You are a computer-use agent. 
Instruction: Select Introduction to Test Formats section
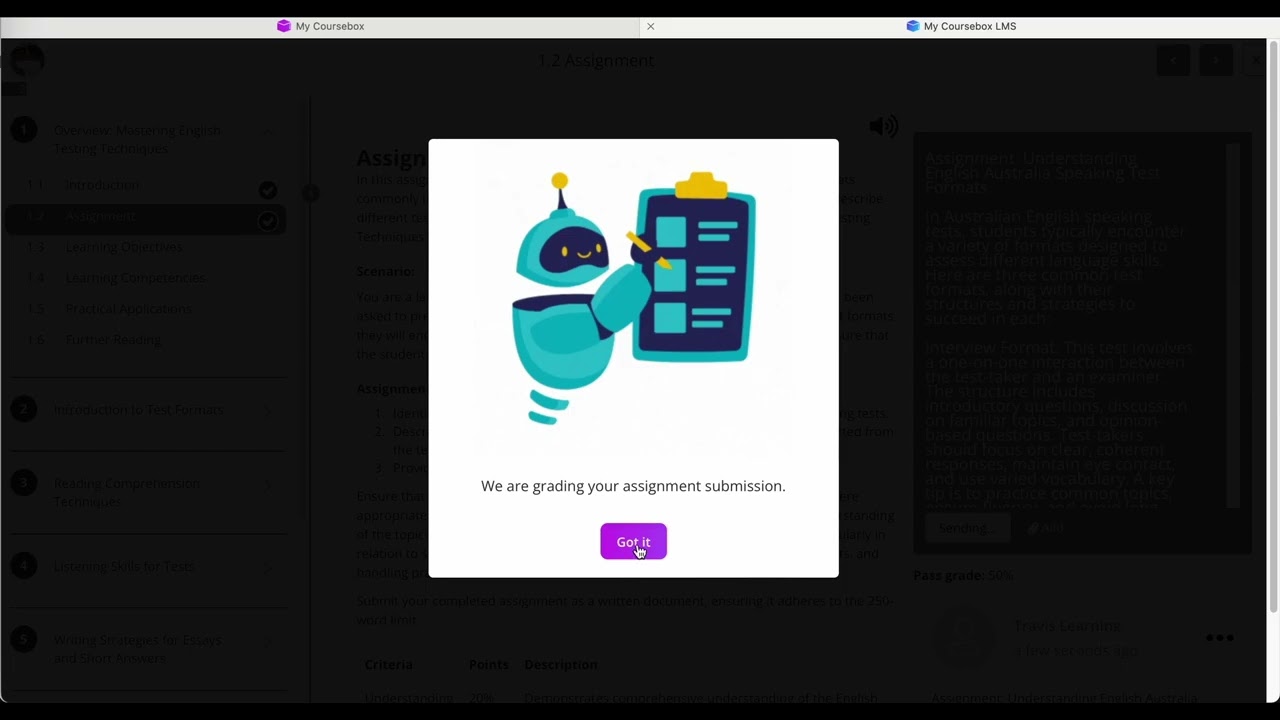click(x=138, y=410)
